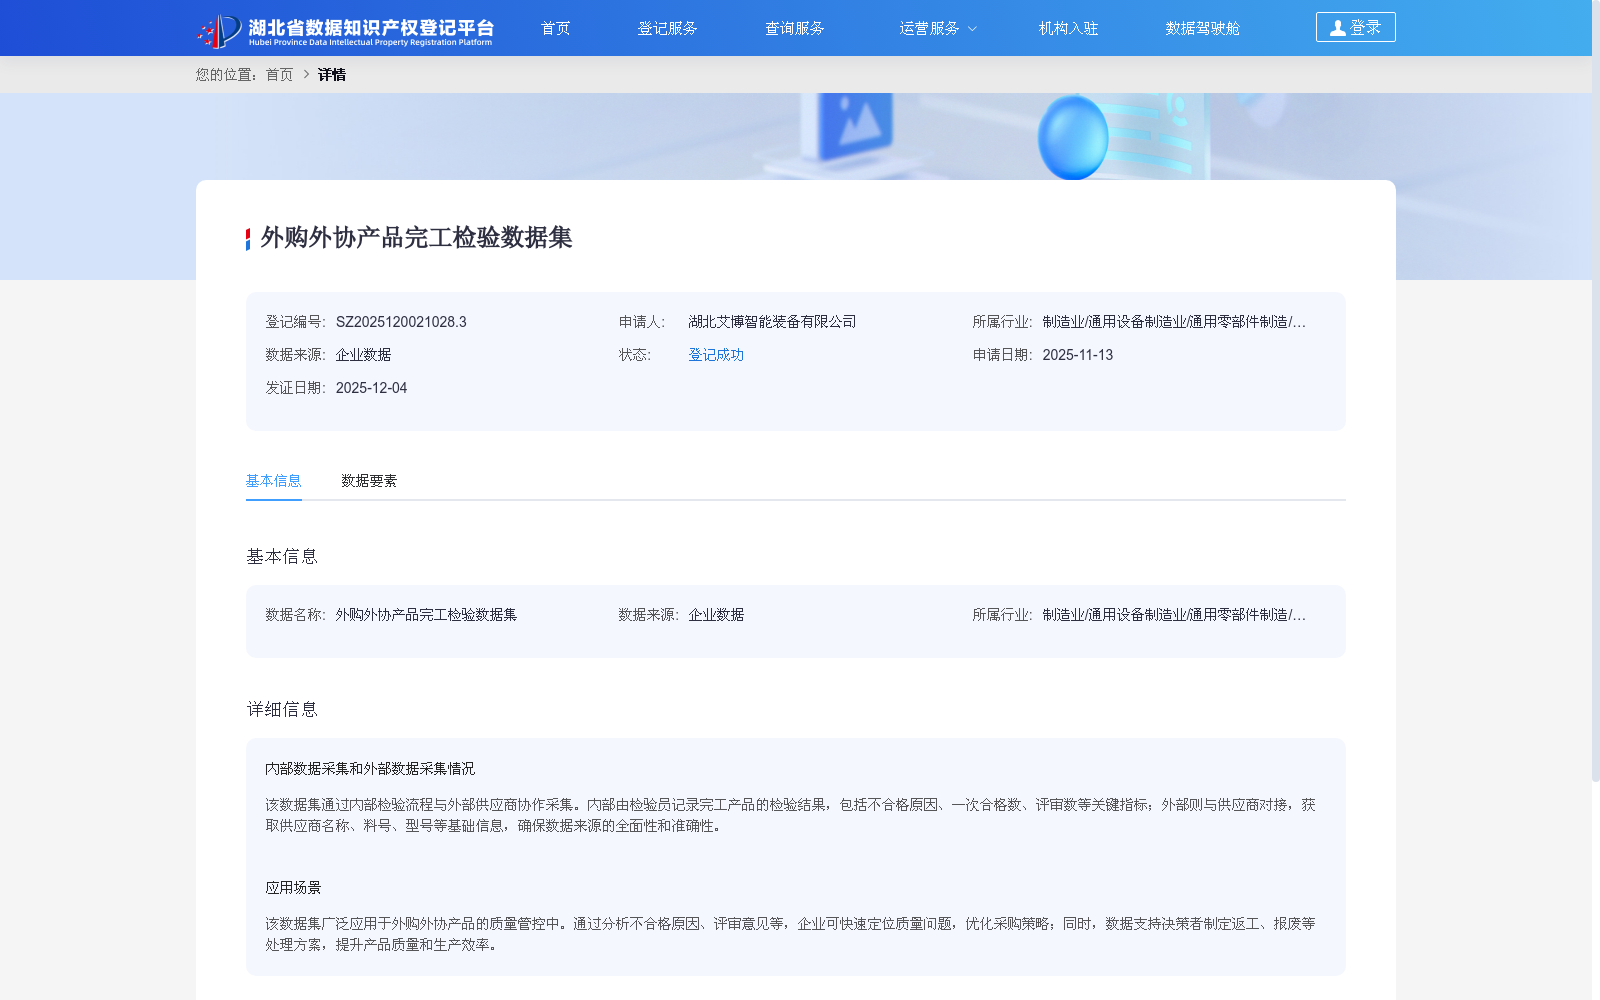
Task: Open the 登记服务 menu
Action: click(x=668, y=28)
